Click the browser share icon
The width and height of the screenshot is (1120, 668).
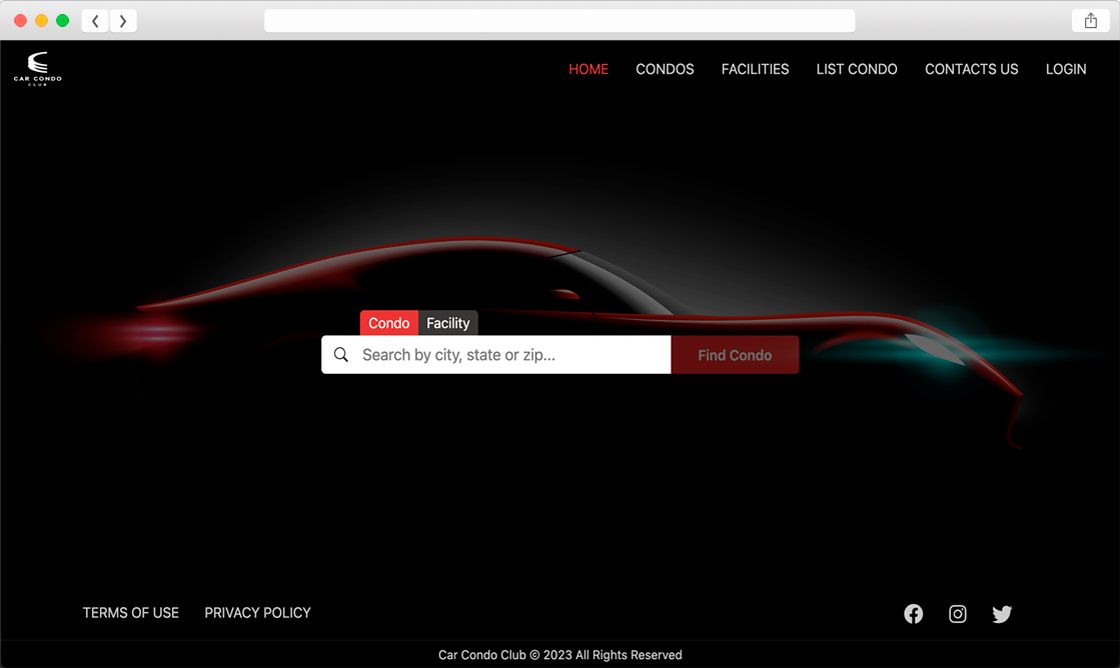(1090, 21)
